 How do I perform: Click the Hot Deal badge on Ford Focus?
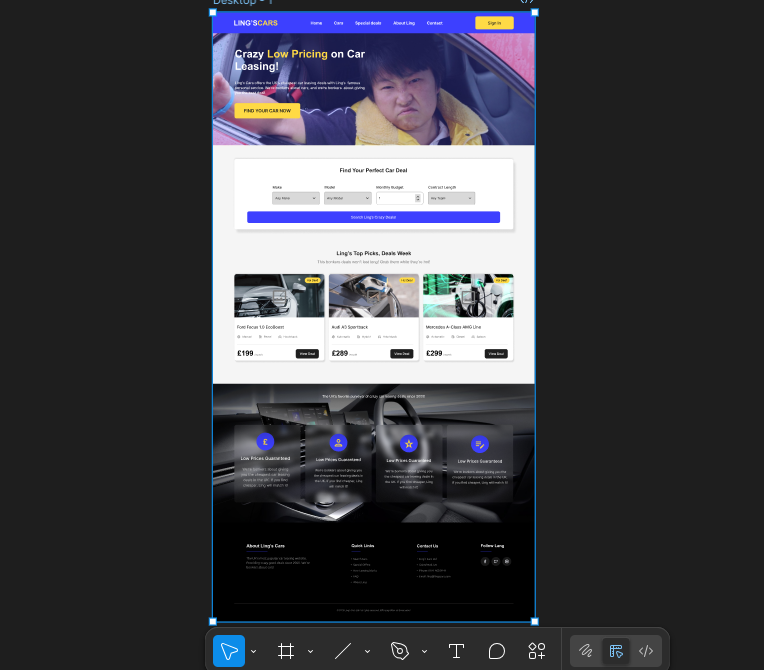click(312, 280)
